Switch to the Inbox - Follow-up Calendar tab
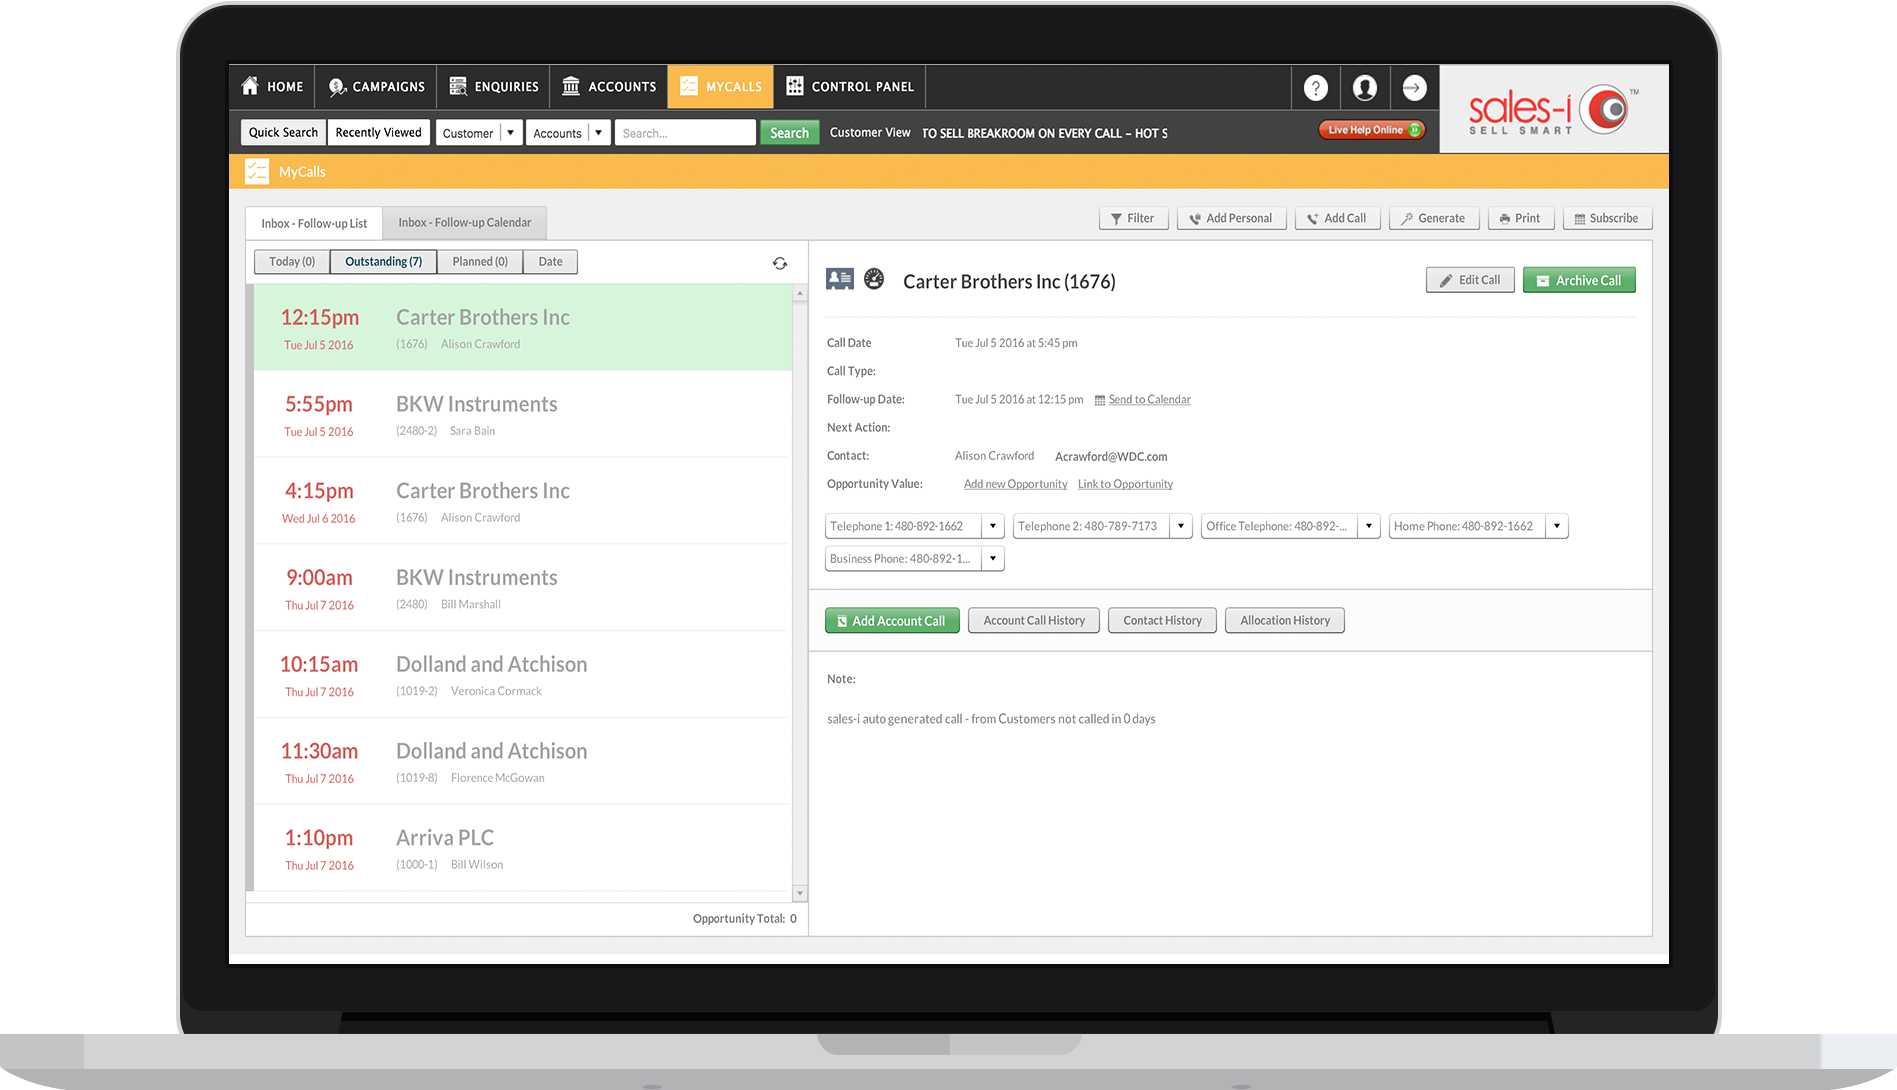1897x1090 pixels. point(464,222)
